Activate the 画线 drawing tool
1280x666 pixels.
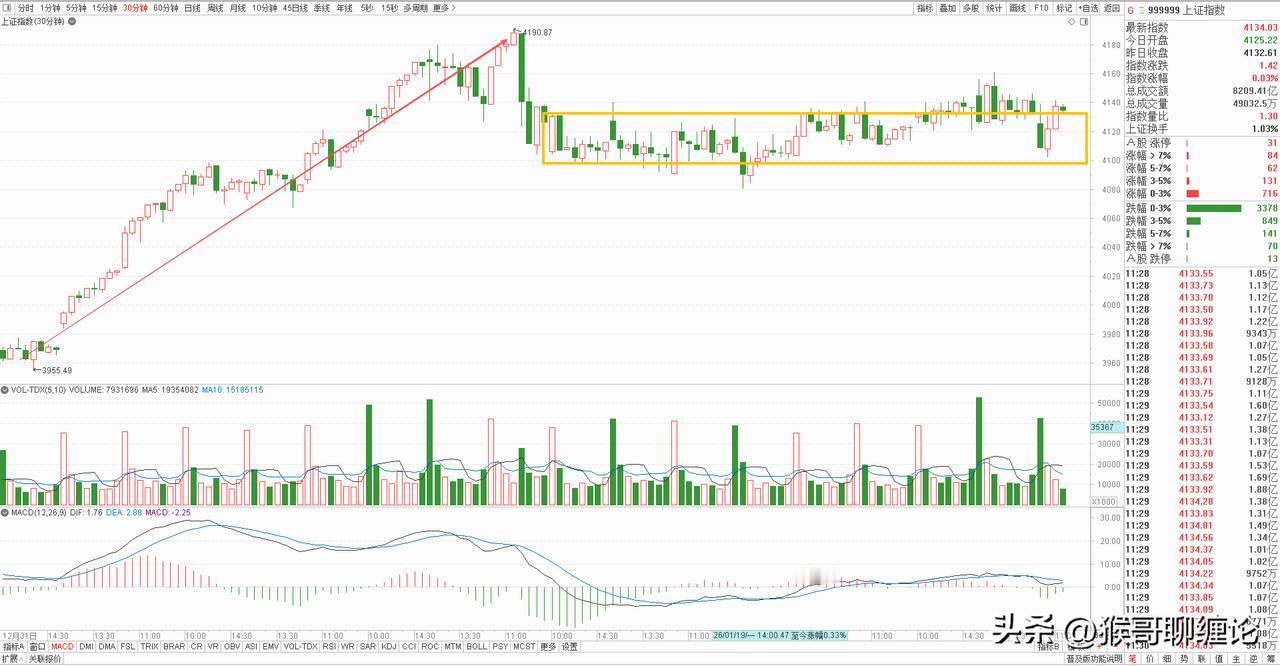pyautogui.click(x=1018, y=8)
